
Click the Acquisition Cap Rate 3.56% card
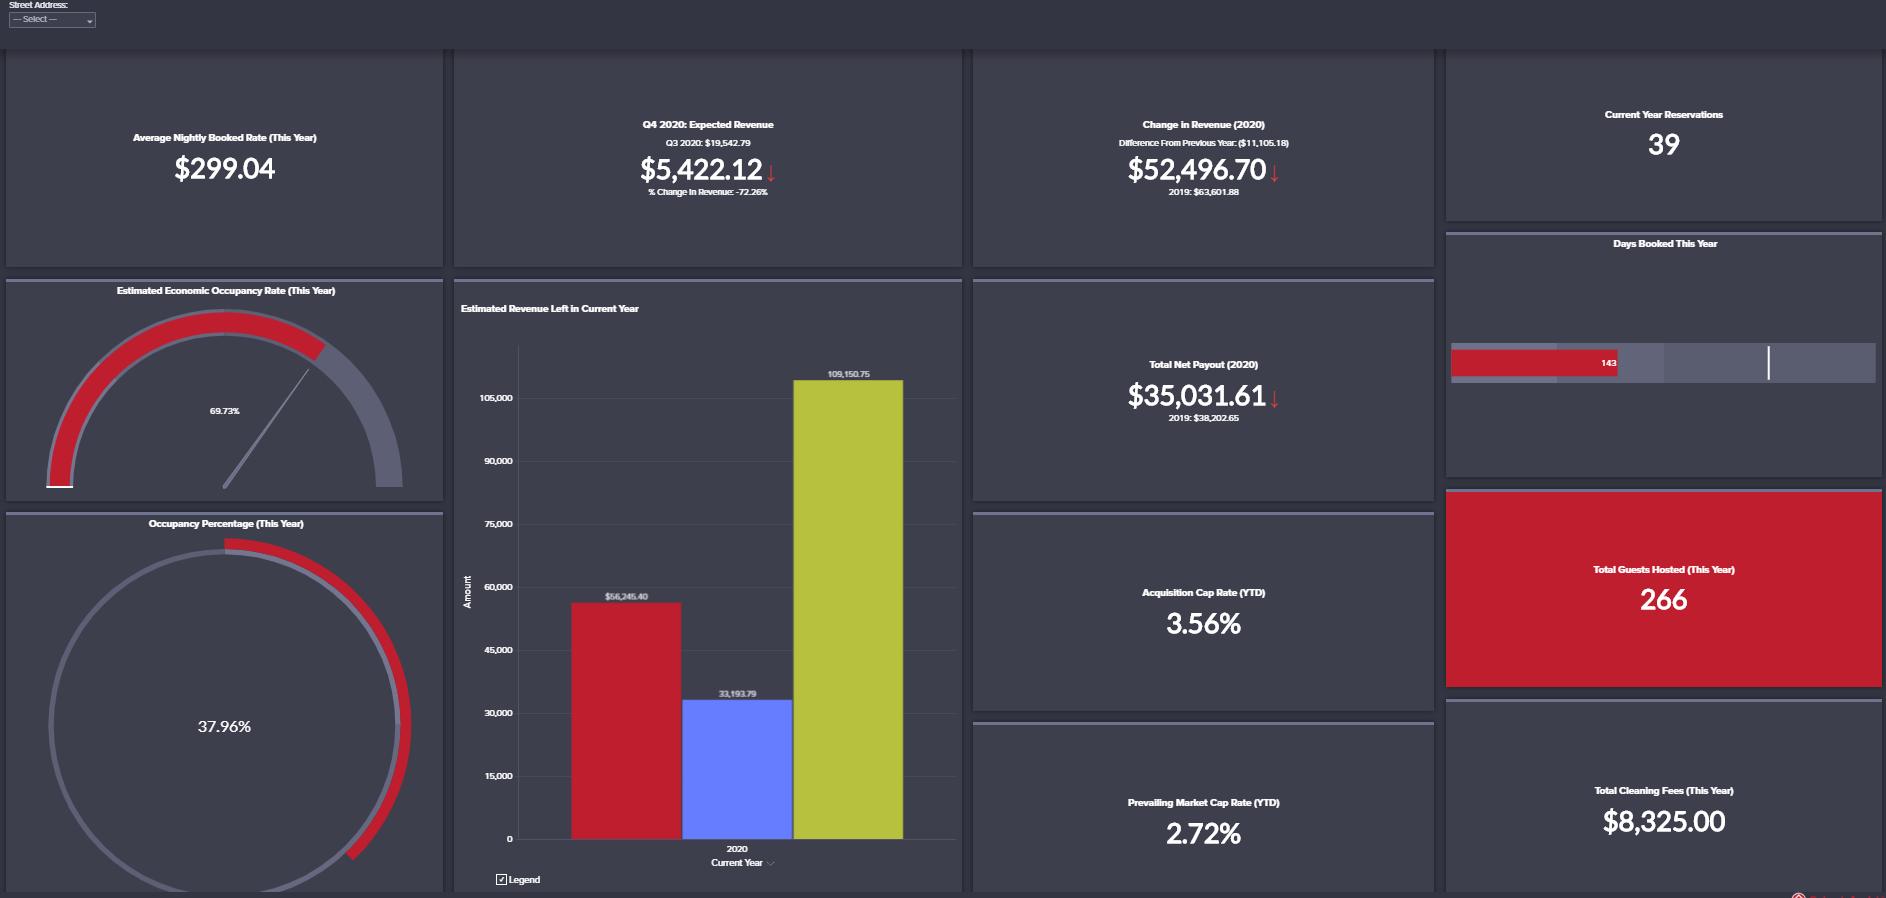pyautogui.click(x=1203, y=612)
